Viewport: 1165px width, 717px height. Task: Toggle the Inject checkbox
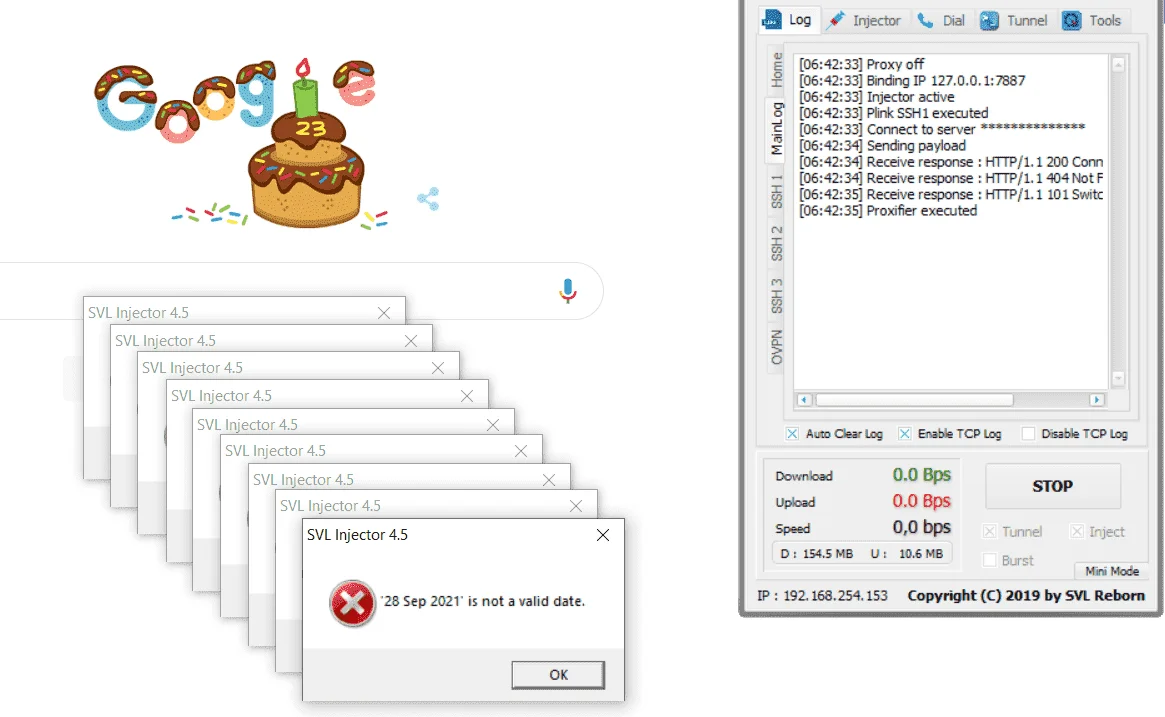(1077, 531)
